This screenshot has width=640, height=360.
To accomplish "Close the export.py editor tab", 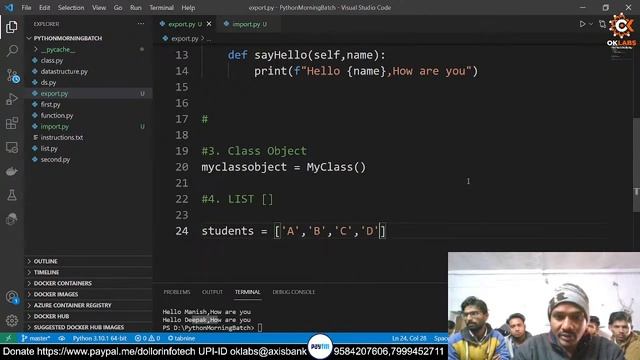I will [209, 24].
